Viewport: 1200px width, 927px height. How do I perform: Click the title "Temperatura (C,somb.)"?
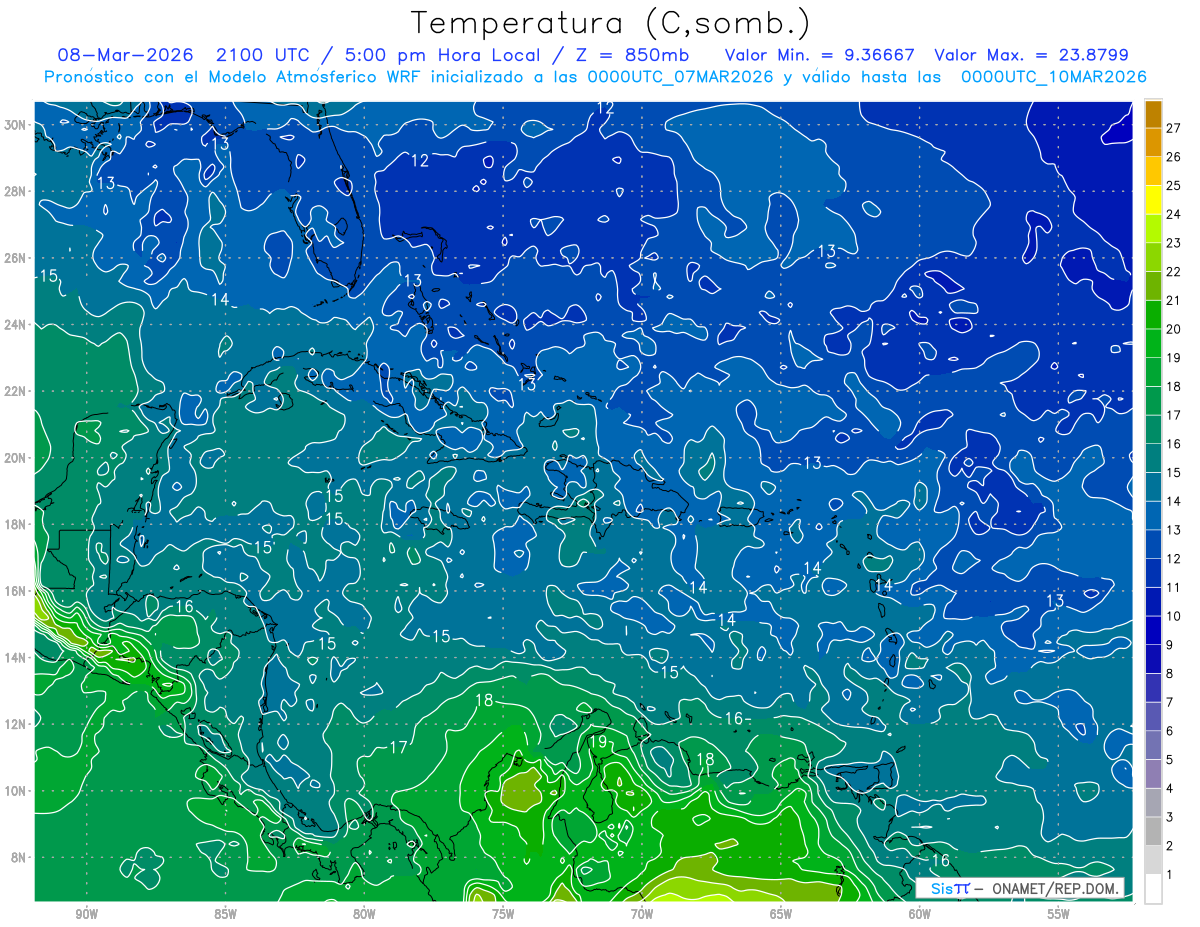point(610,22)
